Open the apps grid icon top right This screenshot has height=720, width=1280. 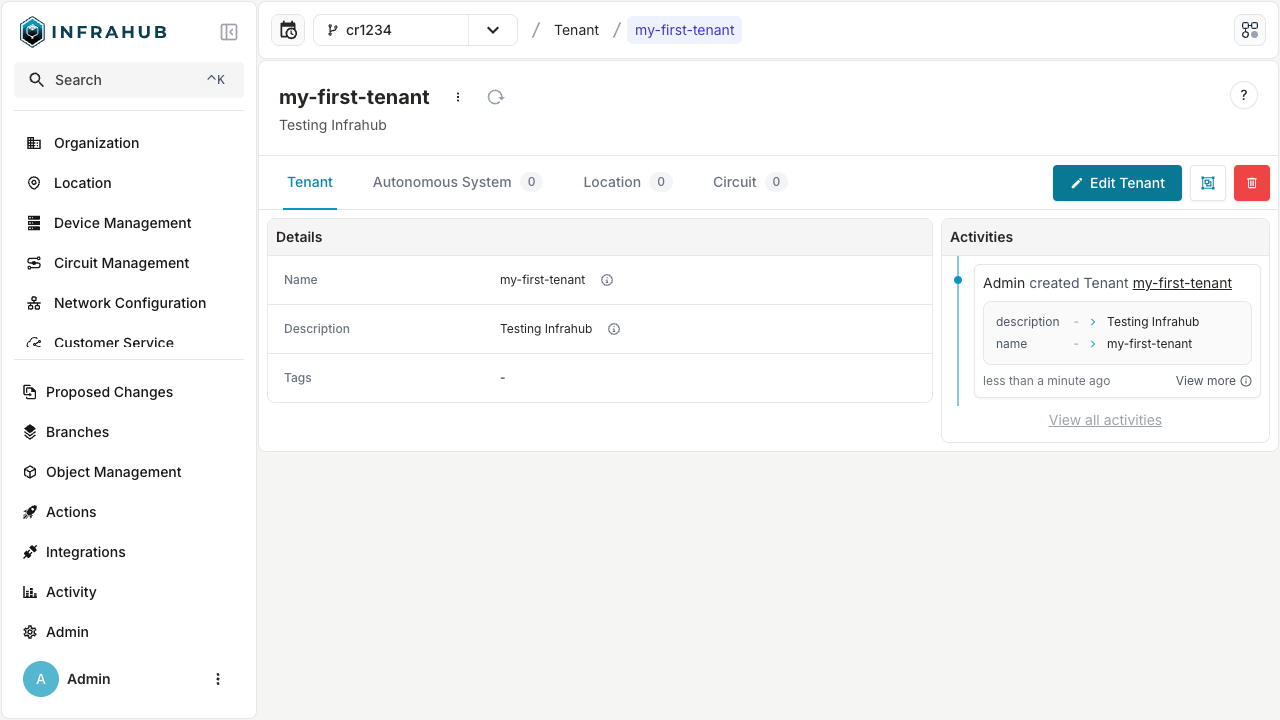[1249, 29]
